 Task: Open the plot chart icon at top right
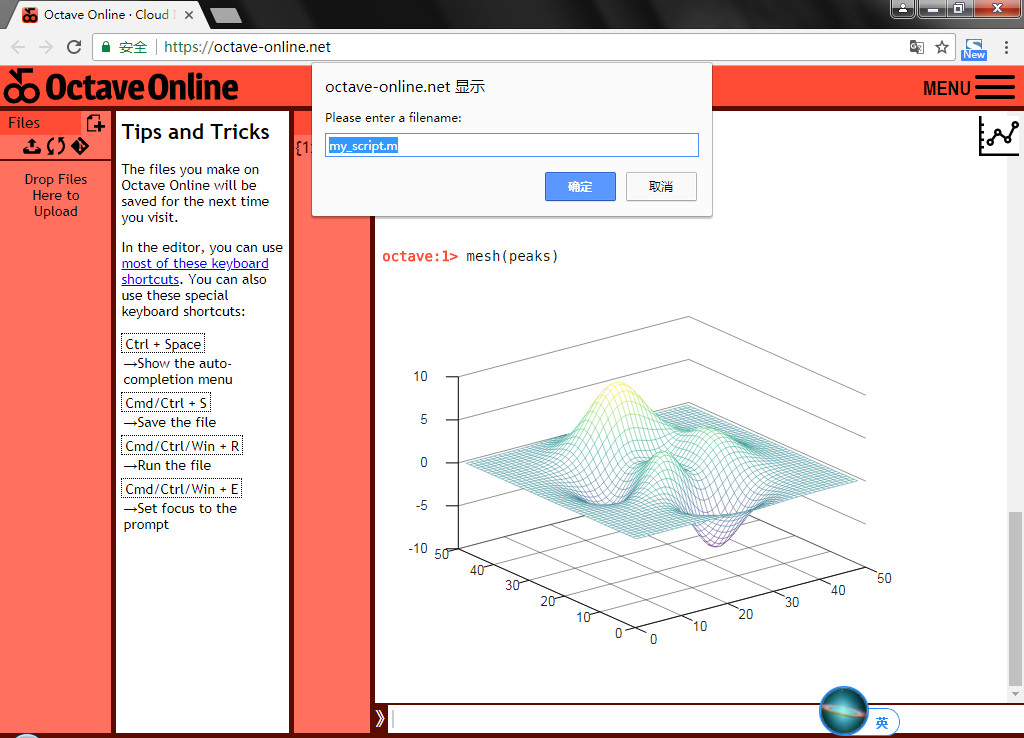(999, 136)
